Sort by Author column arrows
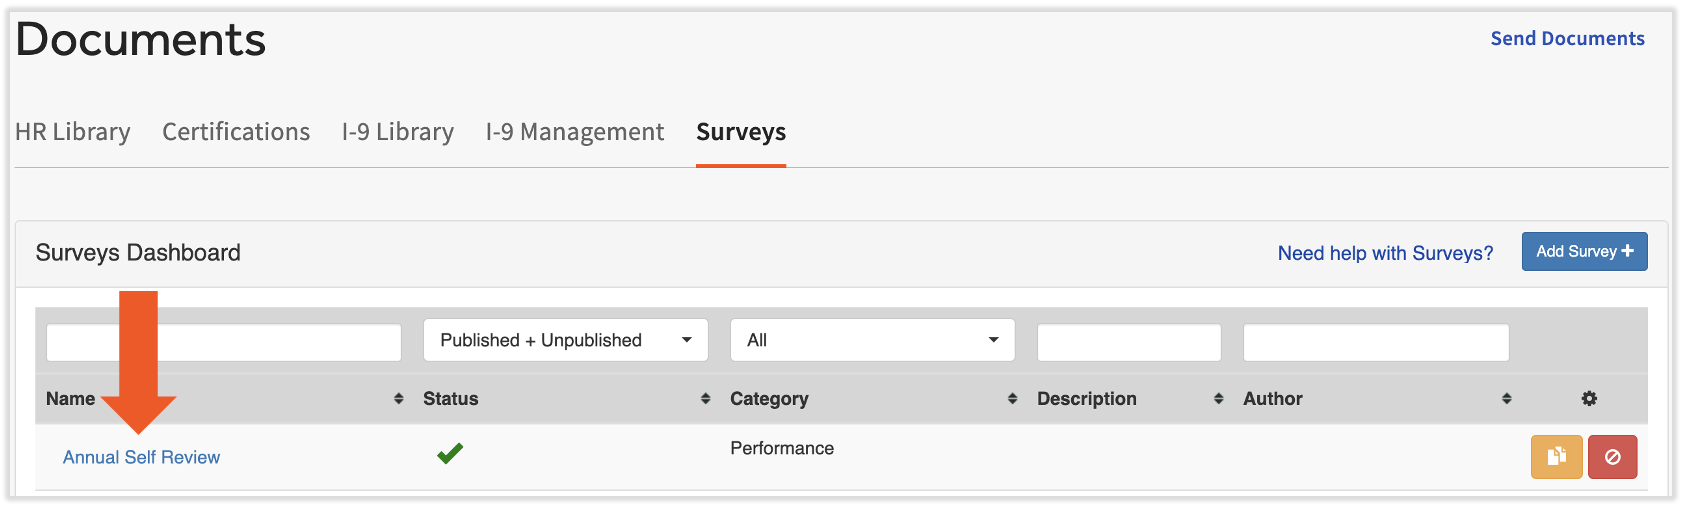The height and width of the screenshot is (508, 1682). [x=1506, y=399]
